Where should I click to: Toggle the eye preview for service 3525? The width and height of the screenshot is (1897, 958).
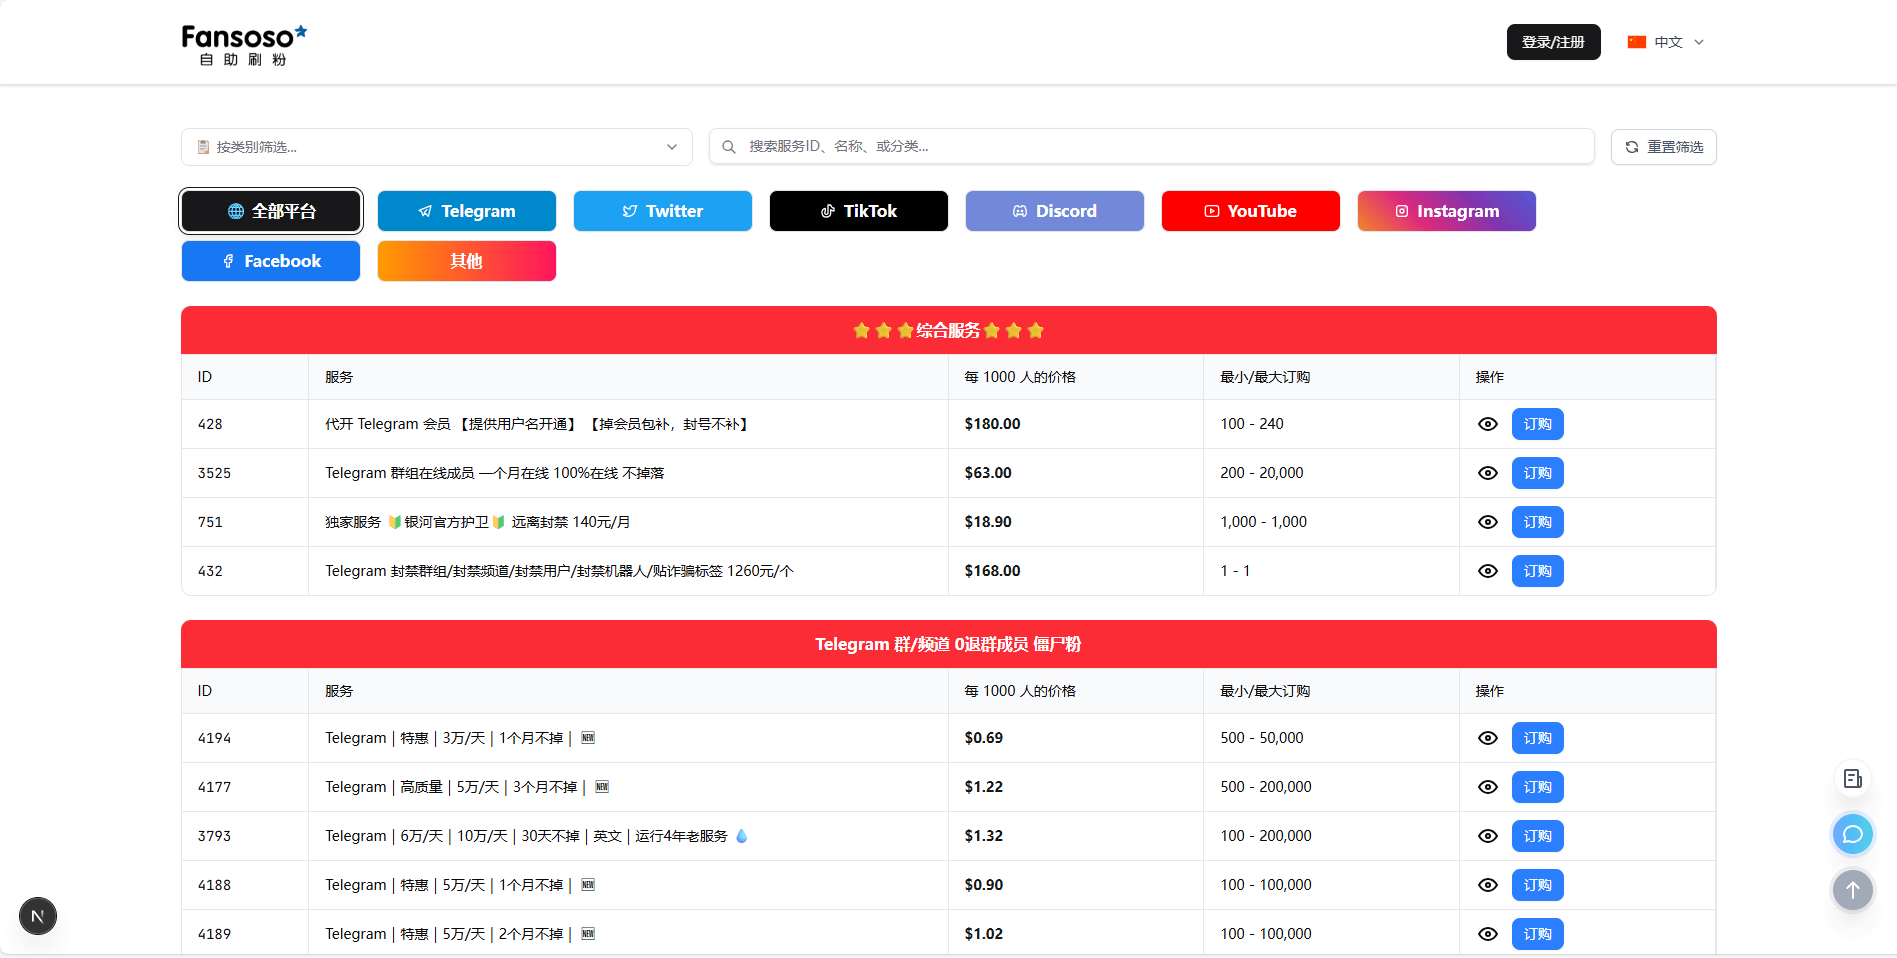click(1487, 473)
